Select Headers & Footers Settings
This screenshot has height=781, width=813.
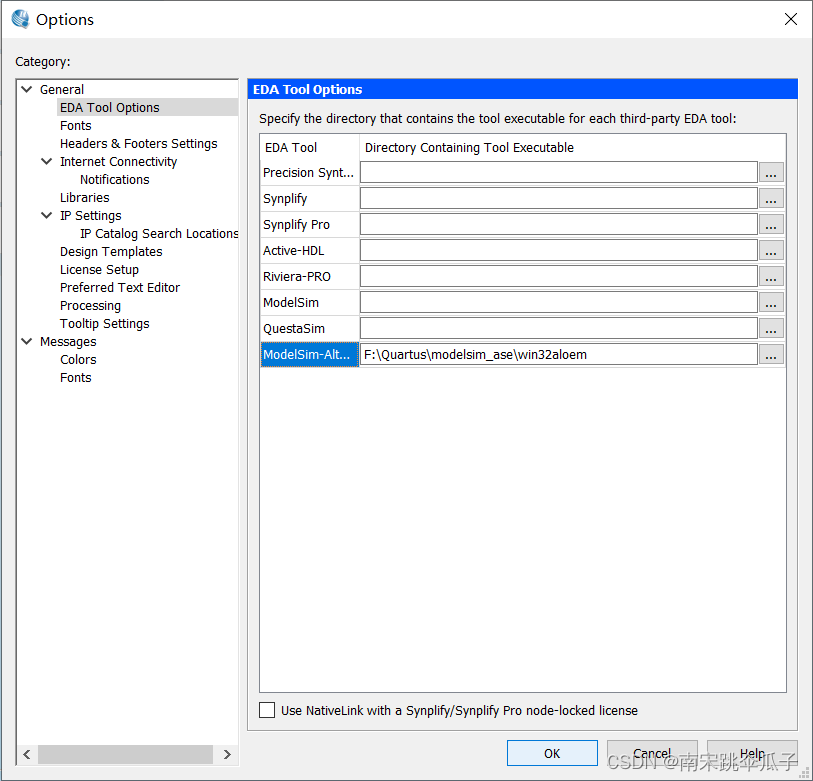[138, 144]
